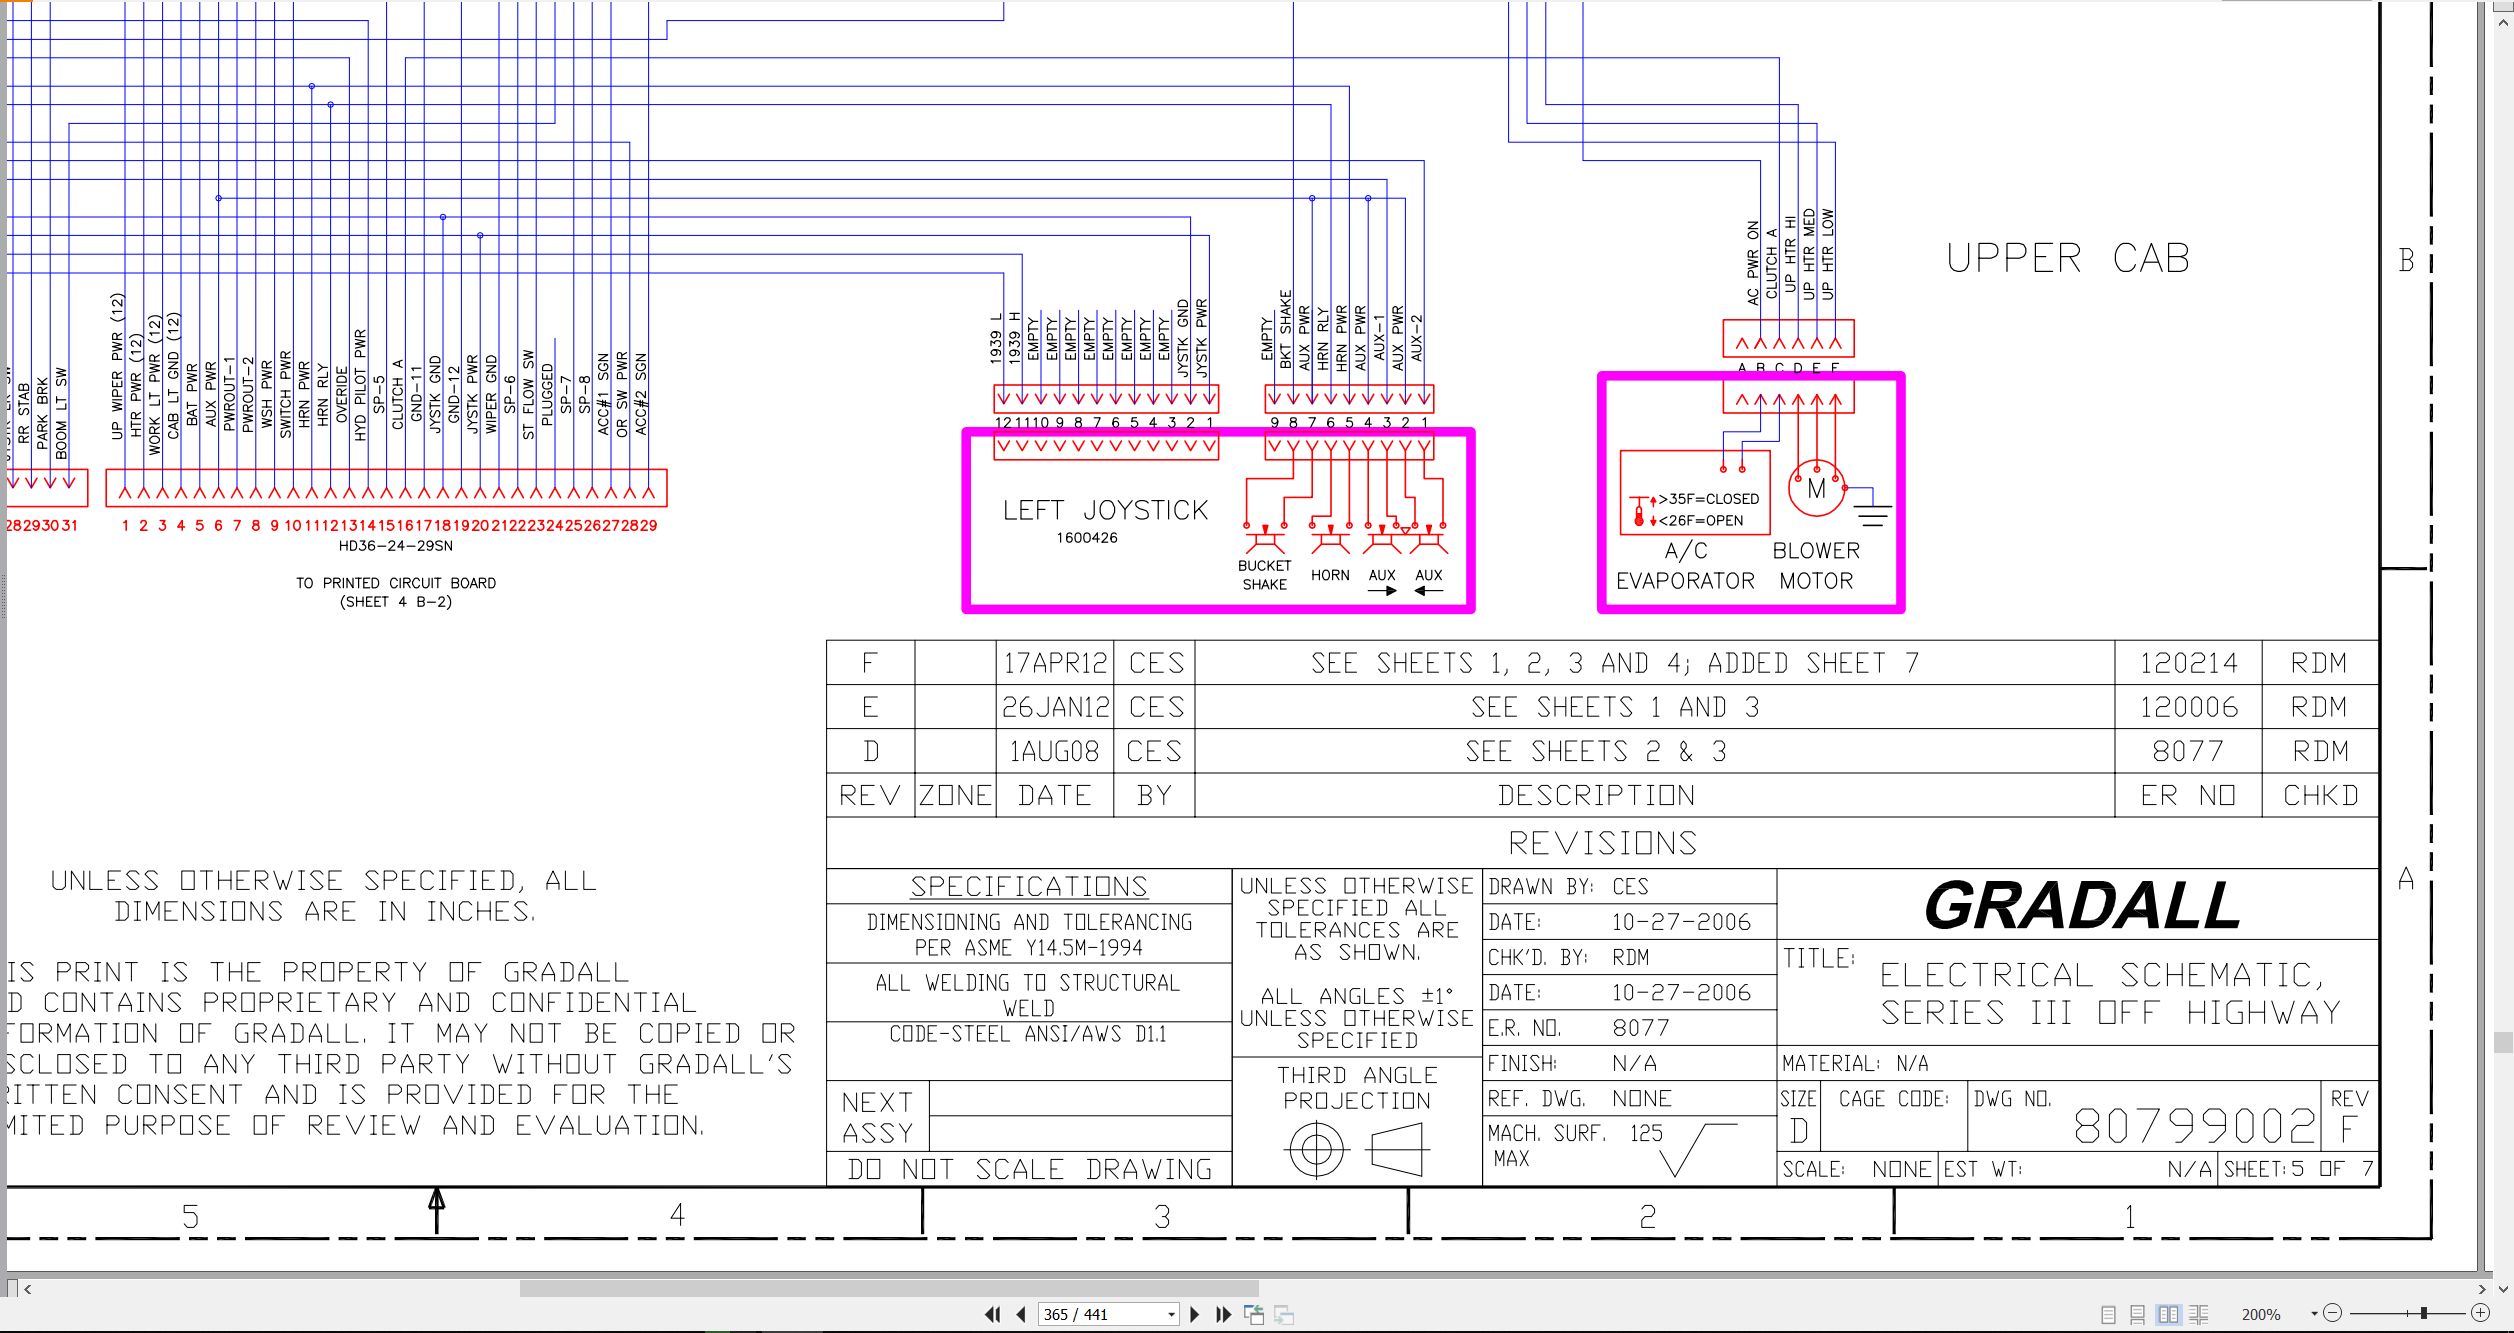Screen dimensions: 2514x1333
Task: Click the zoom slider handle
Action: [x=2423, y=1313]
